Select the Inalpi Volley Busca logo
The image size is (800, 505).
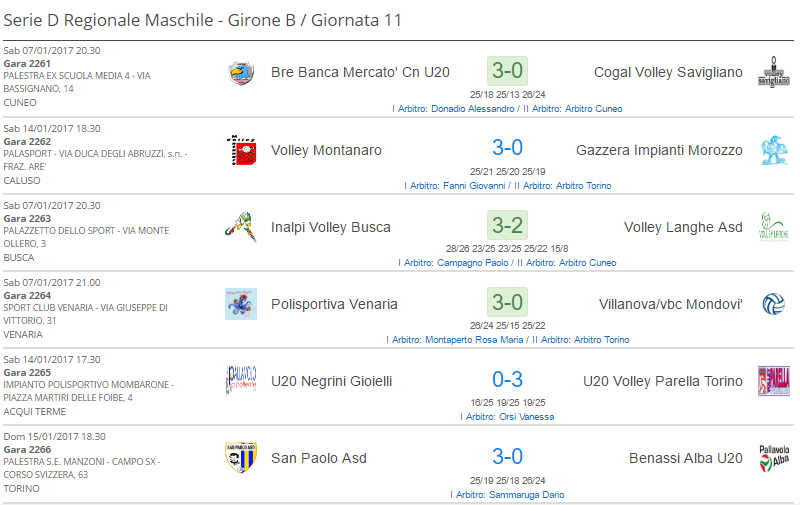(241, 227)
